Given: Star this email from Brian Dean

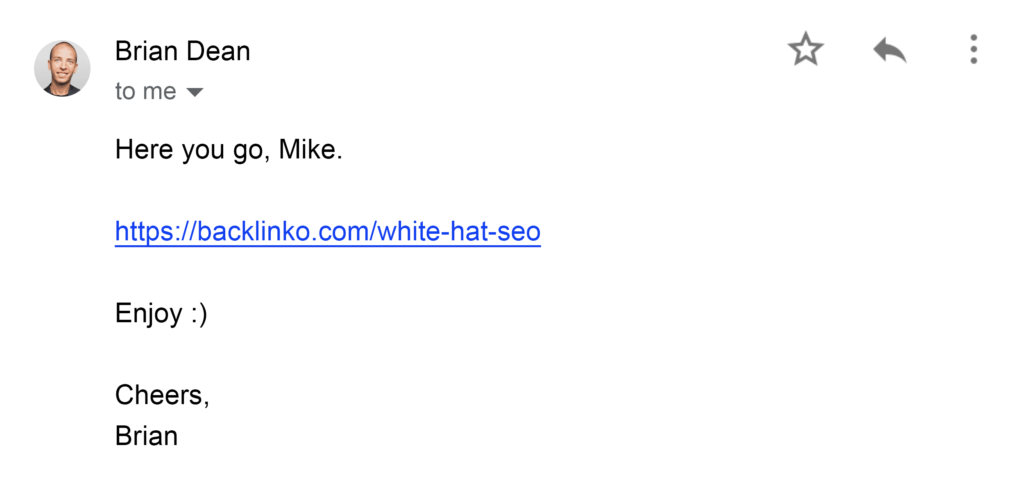Looking at the screenshot, I should click(805, 49).
